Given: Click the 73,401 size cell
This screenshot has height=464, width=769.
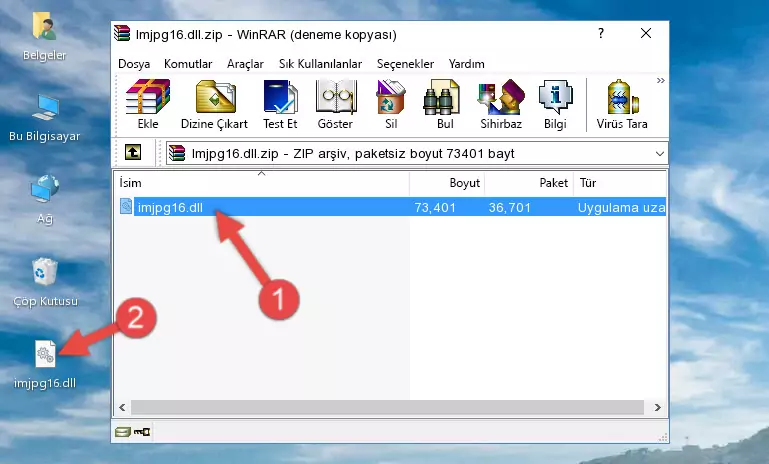Looking at the screenshot, I should pyautogui.click(x=435, y=207).
